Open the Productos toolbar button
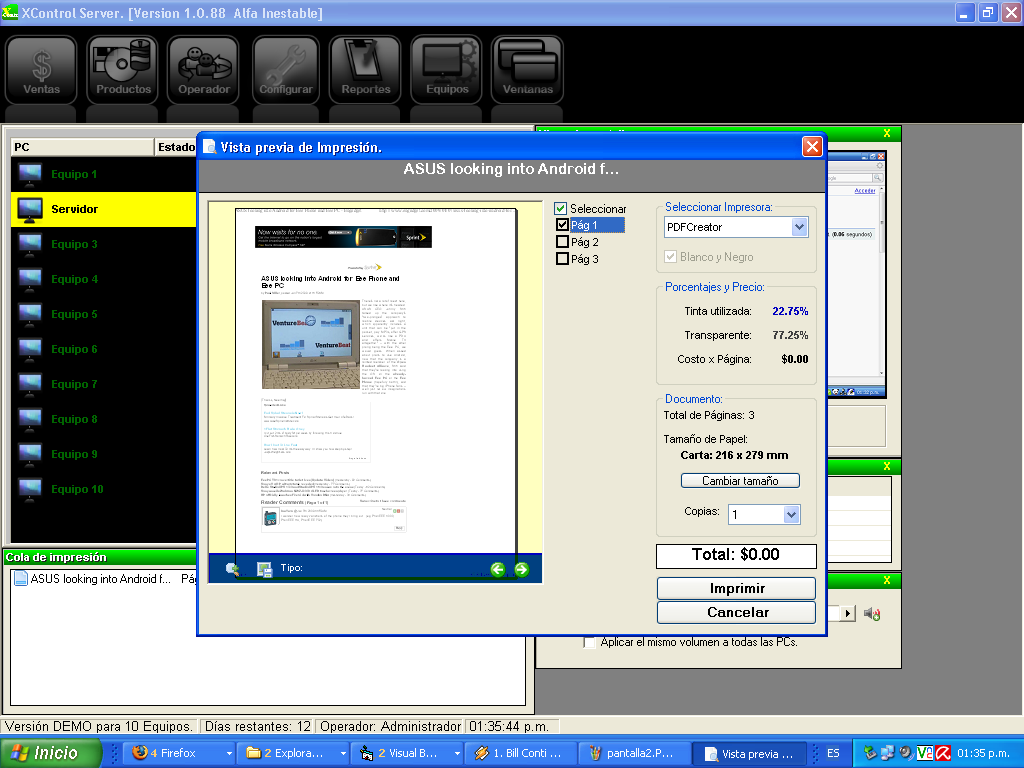Image resolution: width=1024 pixels, height=768 pixels. click(x=123, y=70)
